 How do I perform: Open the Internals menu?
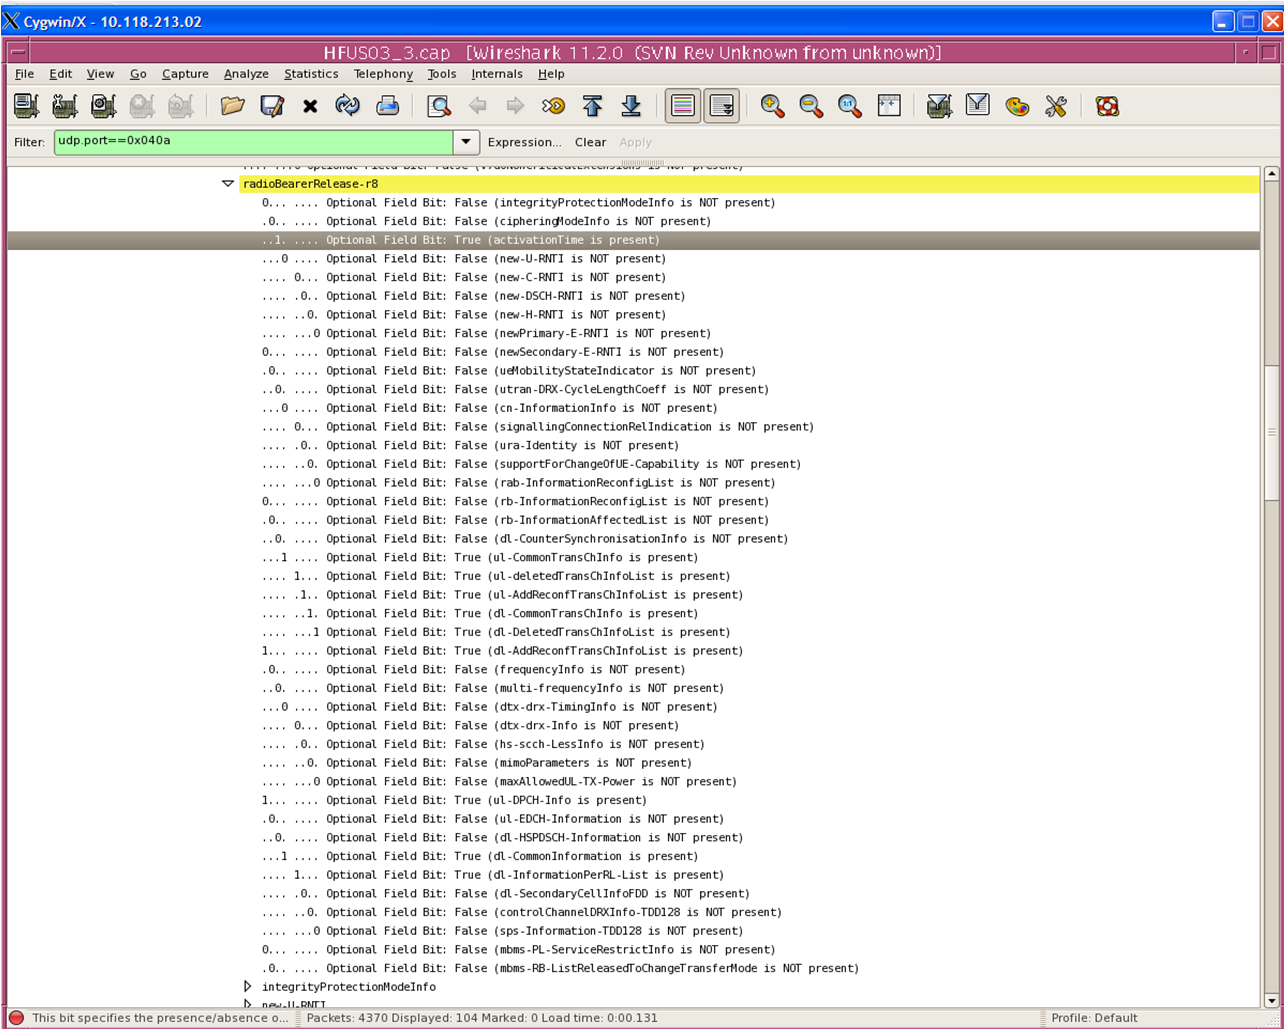point(497,74)
